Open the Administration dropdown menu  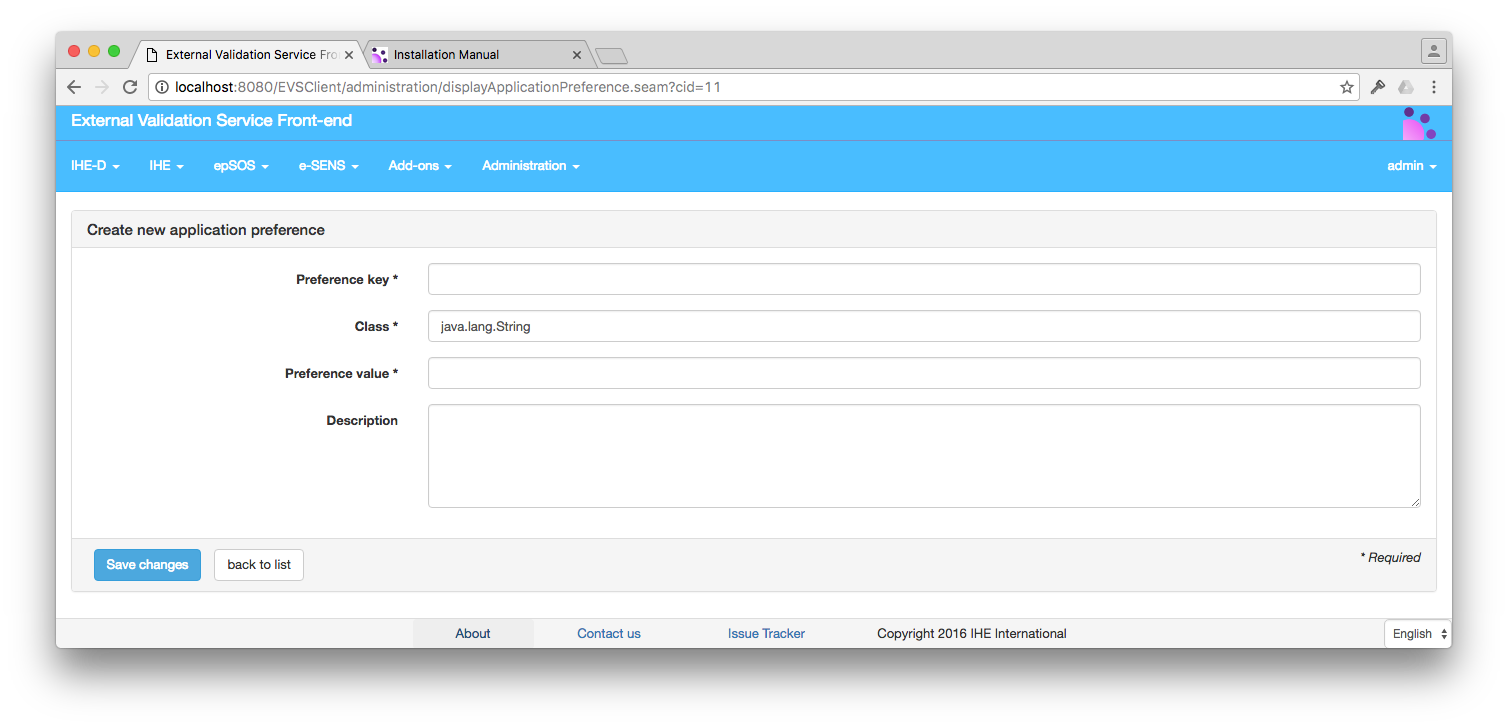coord(529,165)
